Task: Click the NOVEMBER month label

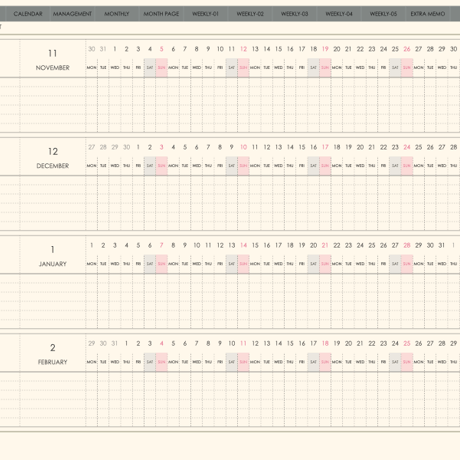Action: [53, 68]
